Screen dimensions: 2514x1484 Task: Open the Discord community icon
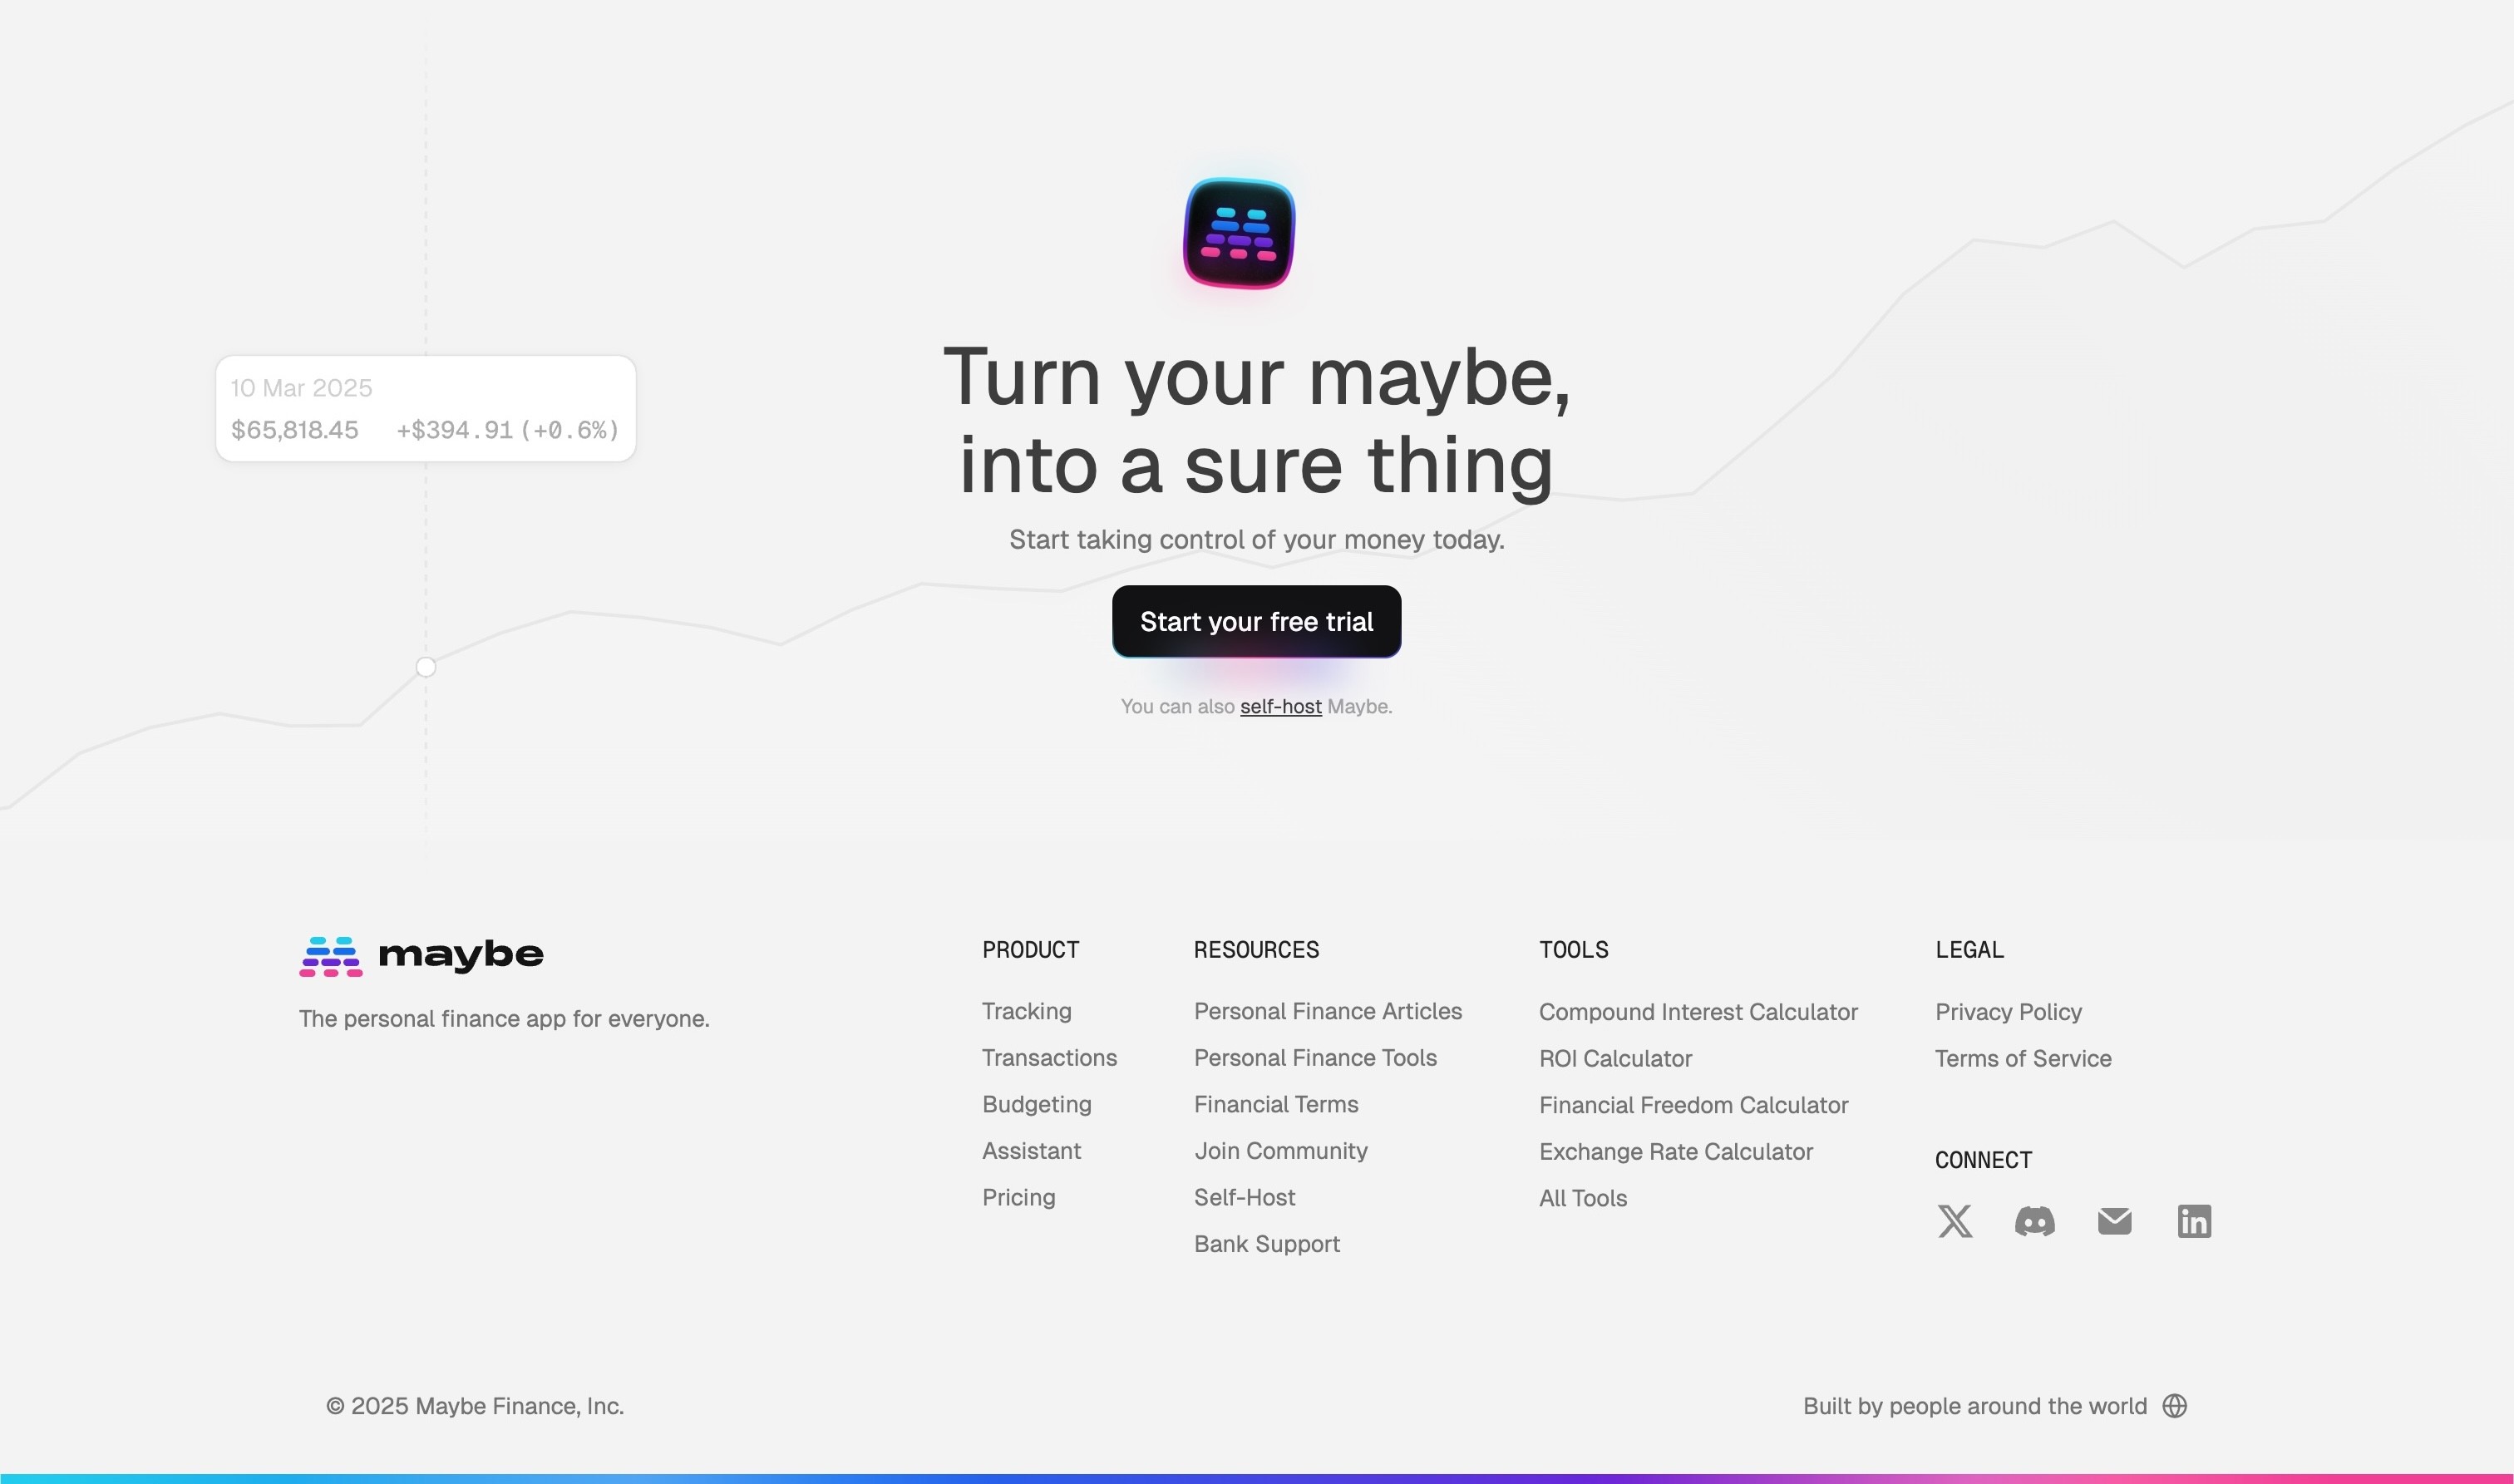point(2034,1221)
